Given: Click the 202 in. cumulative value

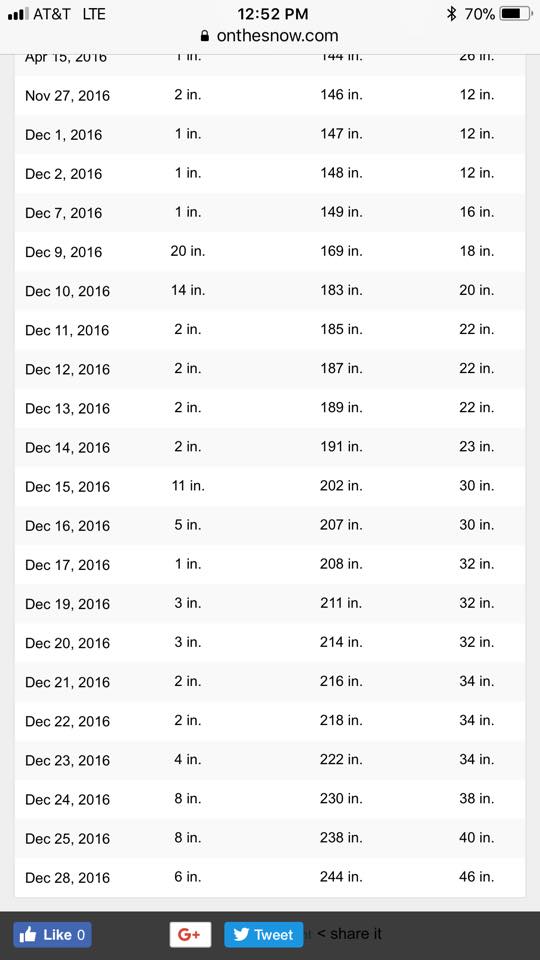Looking at the screenshot, I should tap(341, 487).
